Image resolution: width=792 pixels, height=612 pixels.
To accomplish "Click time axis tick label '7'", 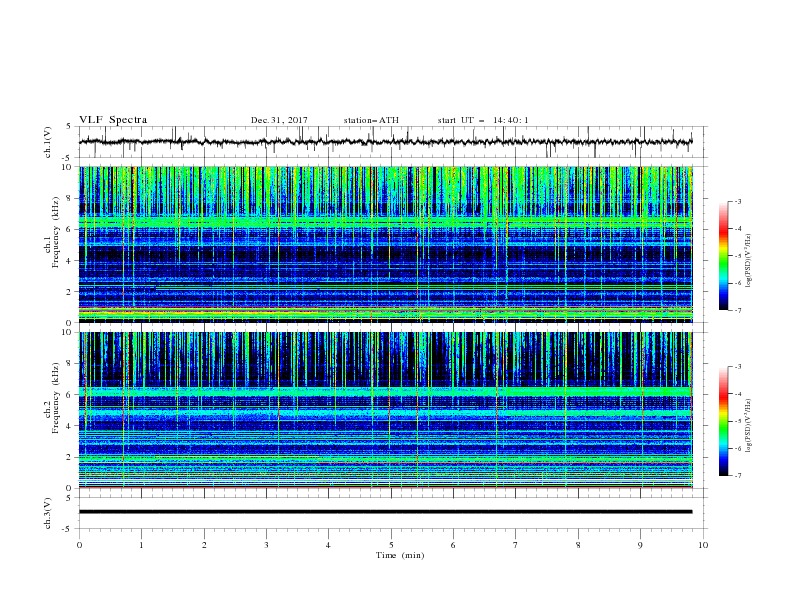I will [x=516, y=545].
